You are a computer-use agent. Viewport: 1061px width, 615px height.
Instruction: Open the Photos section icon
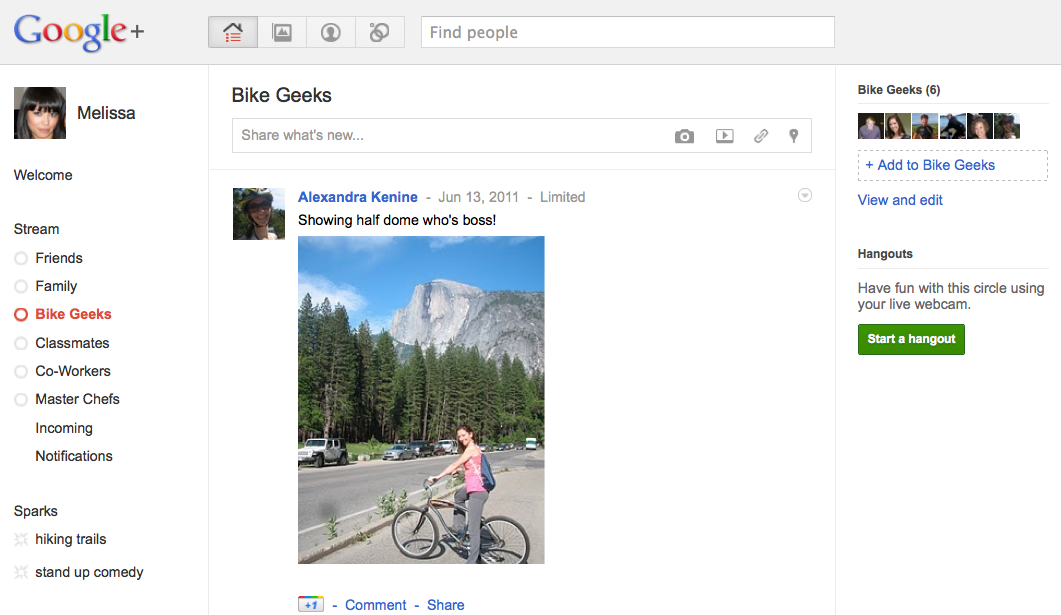tap(281, 31)
